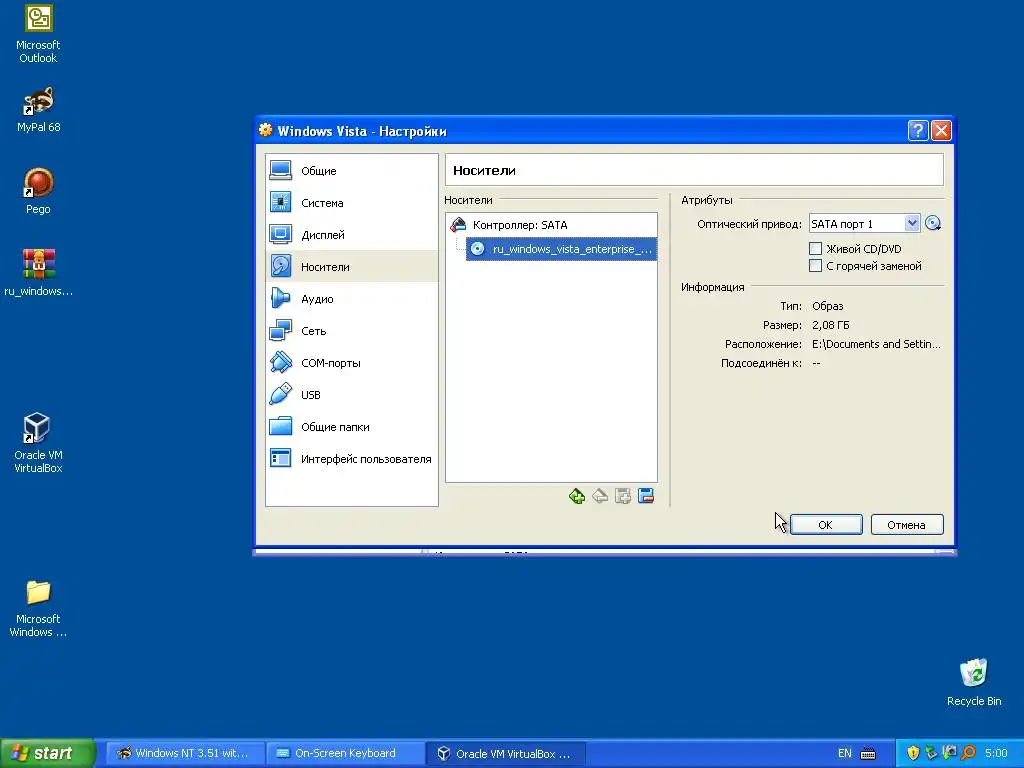
Task: Select the ru_windows_vista_enterprise disc image entry
Action: [x=561, y=249]
